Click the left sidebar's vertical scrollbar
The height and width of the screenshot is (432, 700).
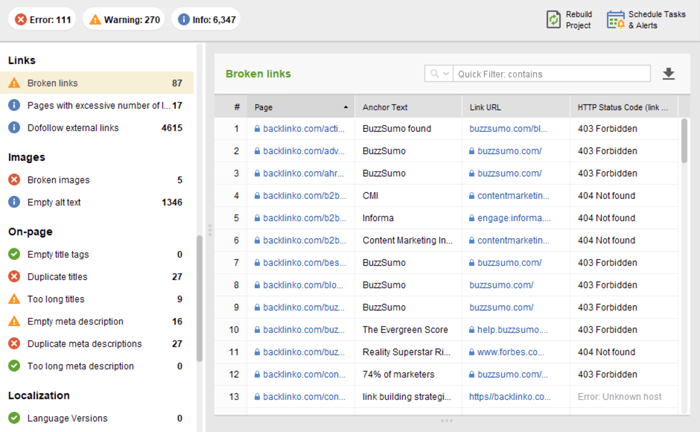pyautogui.click(x=200, y=298)
